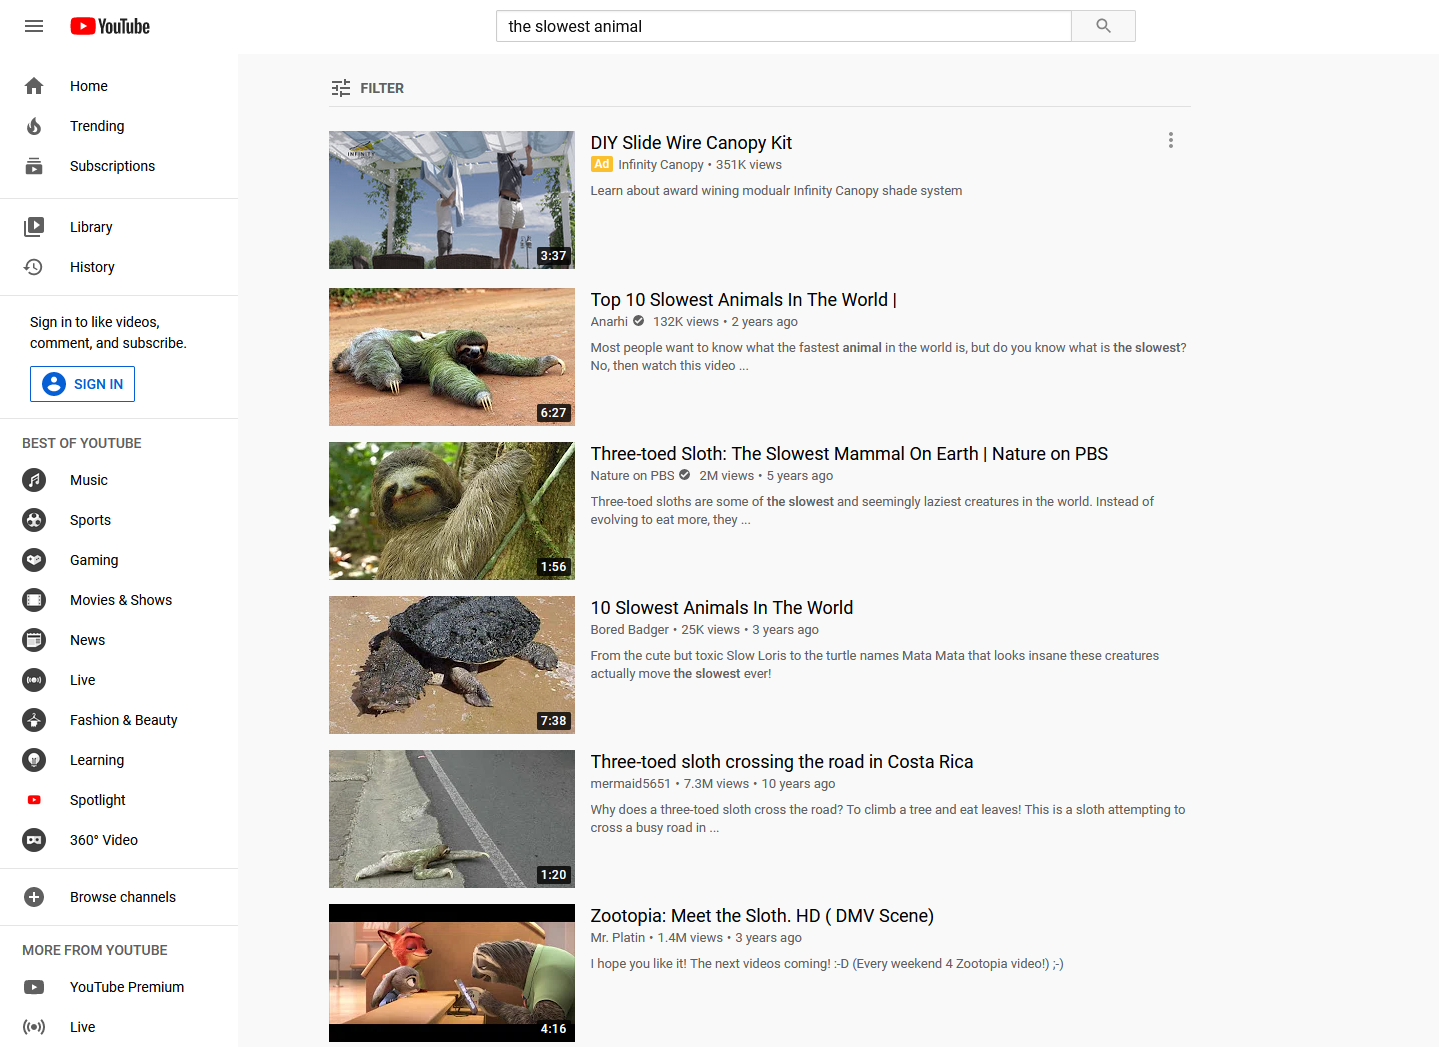This screenshot has height=1047, width=1439.
Task: Open watch History
Action: (119, 267)
